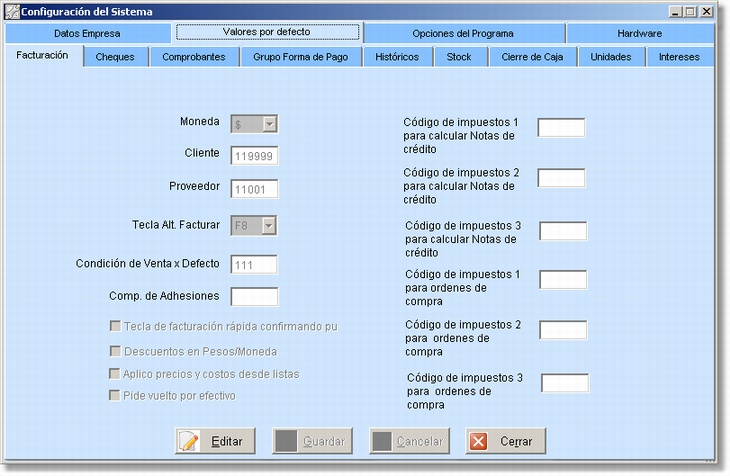Click the Cliente input field
The image size is (730, 476).
point(254,156)
